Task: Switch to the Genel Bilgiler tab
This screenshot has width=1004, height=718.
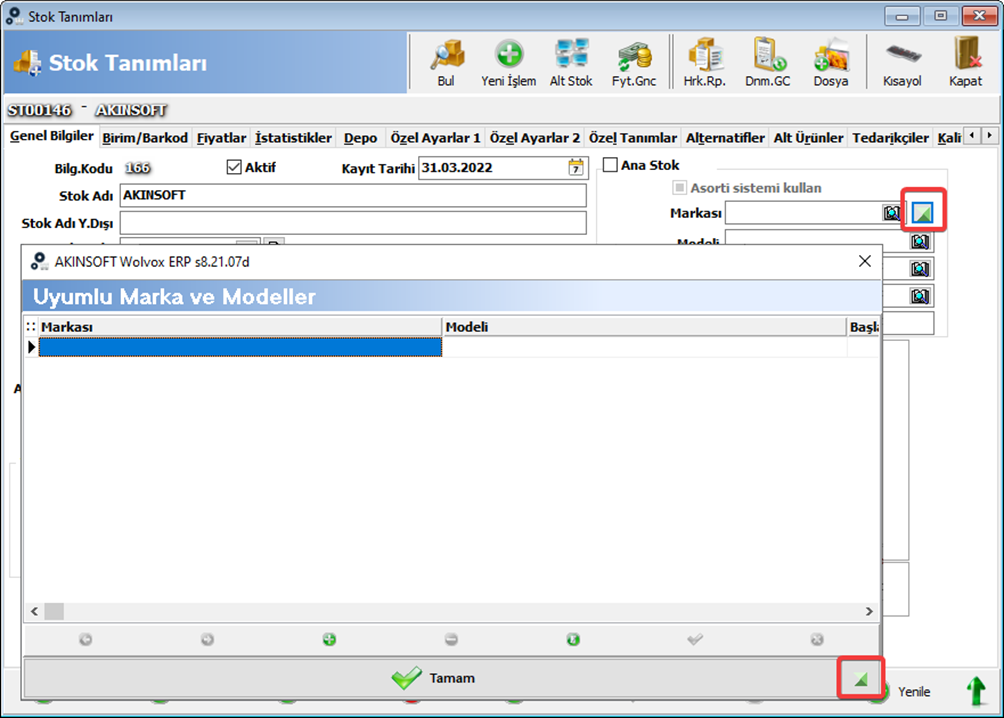Action: 52,136
